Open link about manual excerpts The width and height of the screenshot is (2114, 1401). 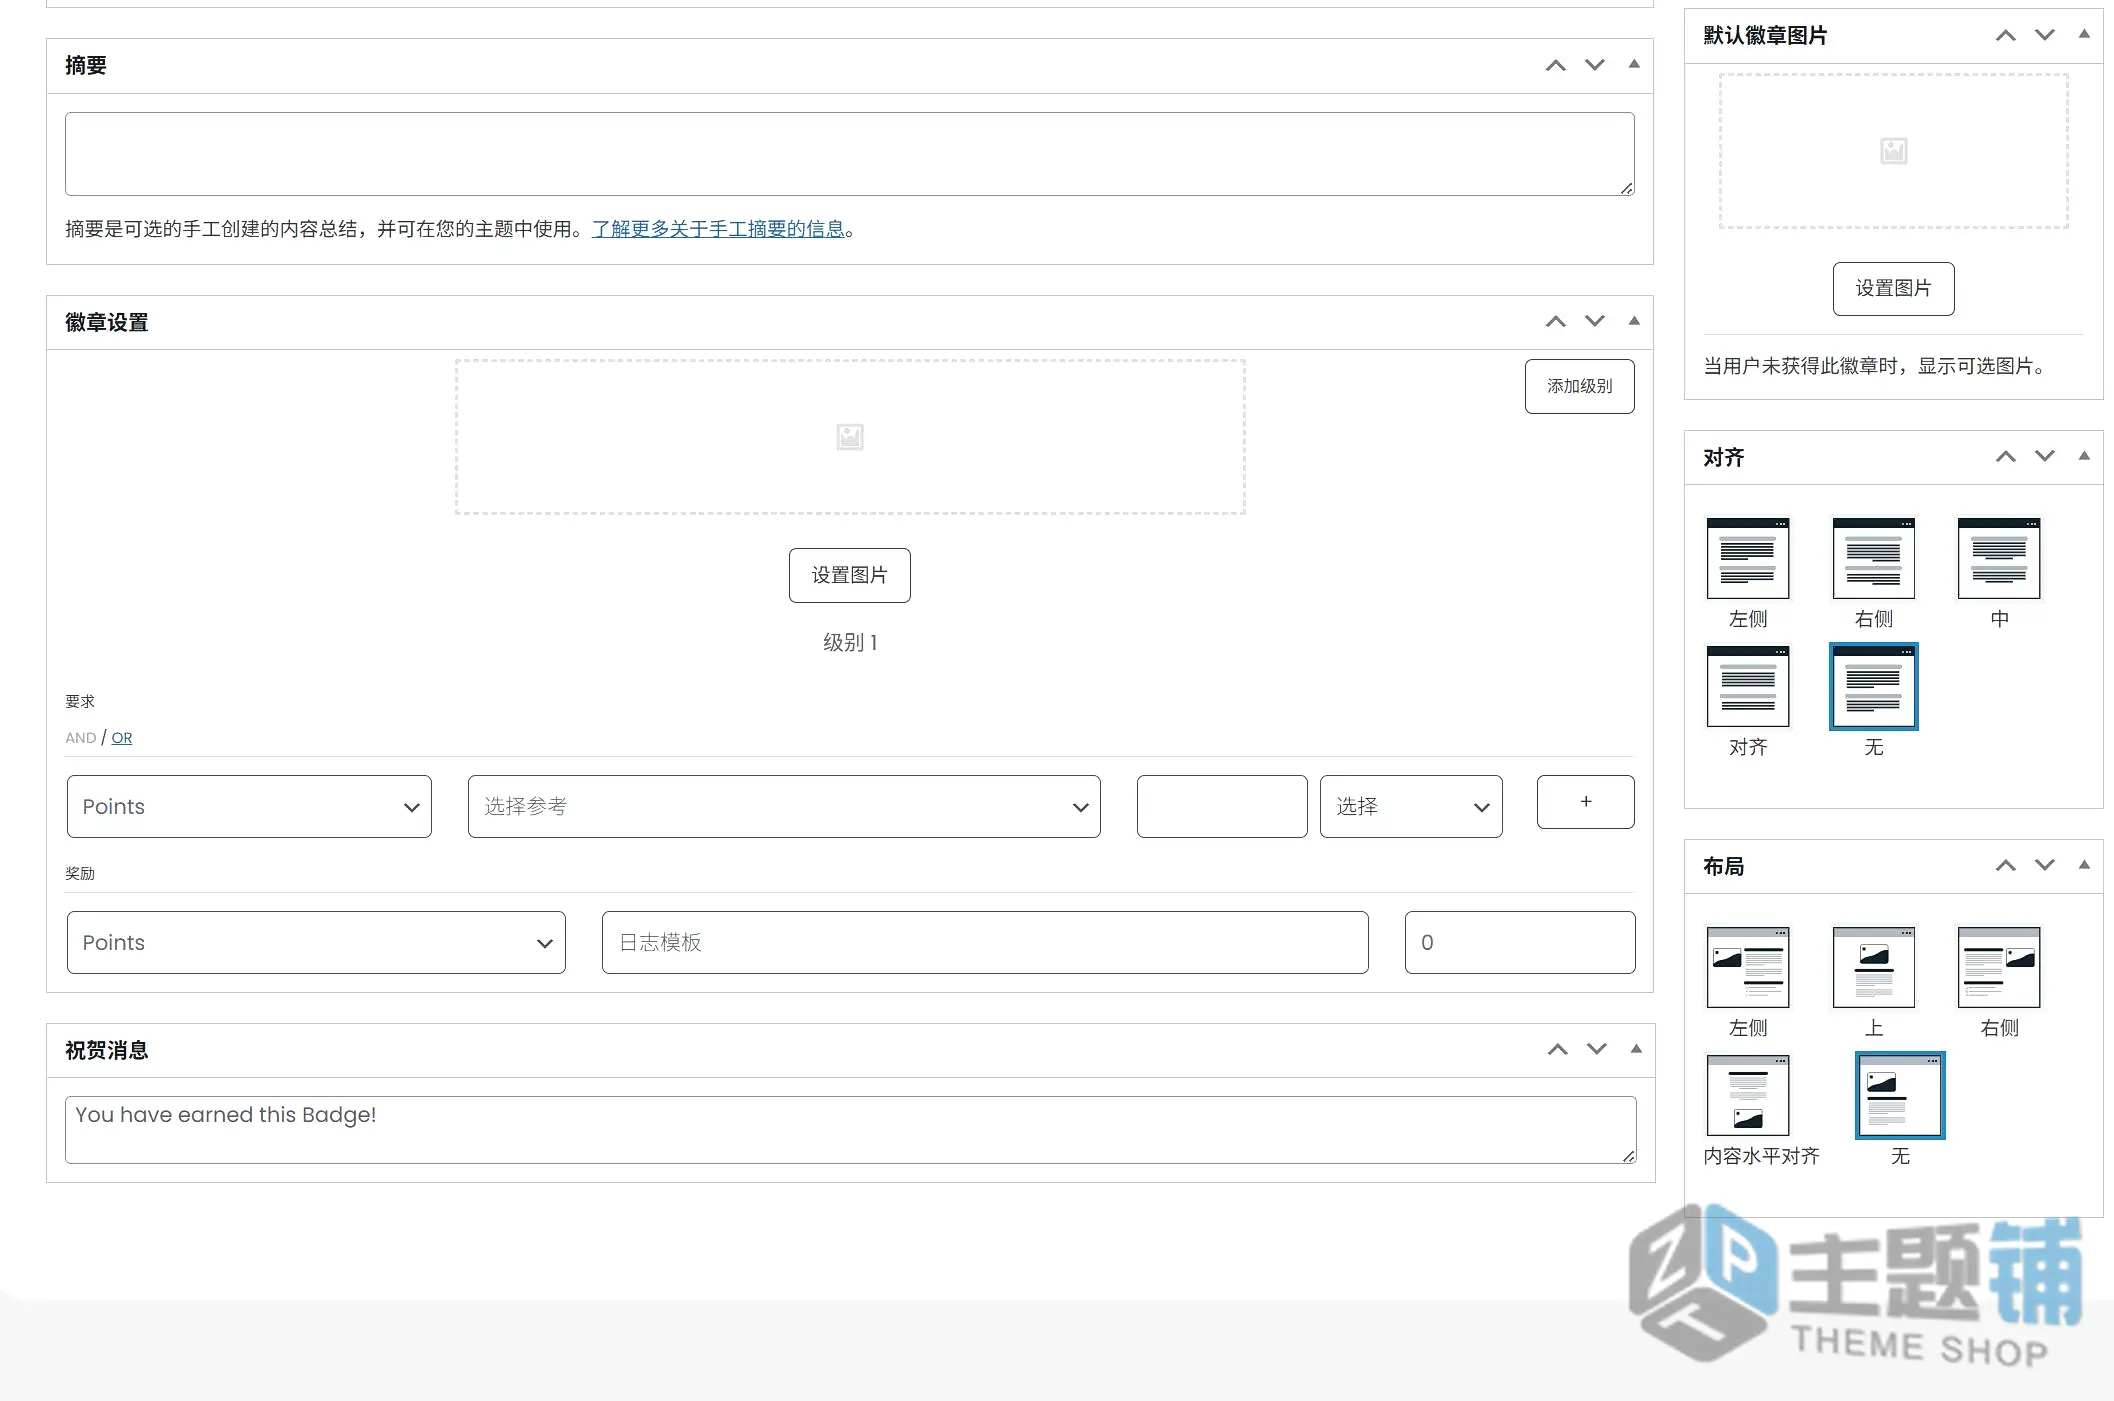point(718,229)
